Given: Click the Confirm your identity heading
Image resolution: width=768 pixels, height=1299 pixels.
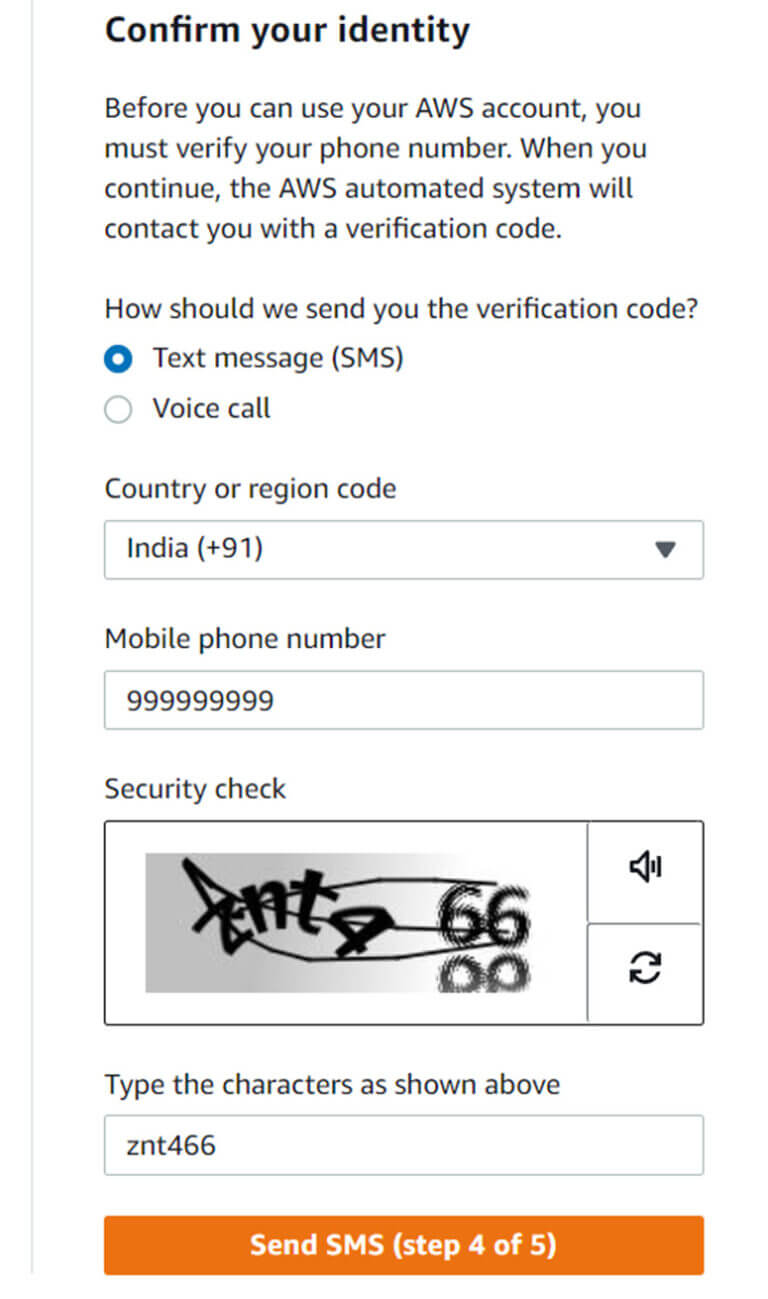Looking at the screenshot, I should pyautogui.click(x=287, y=30).
